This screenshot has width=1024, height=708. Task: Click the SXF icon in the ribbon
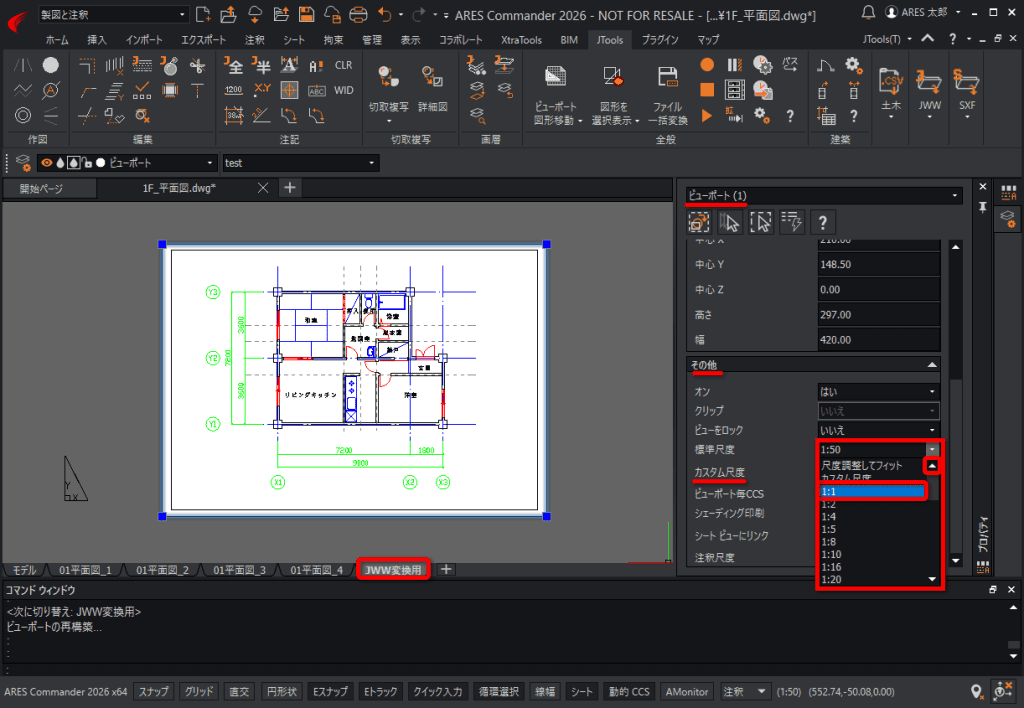(967, 81)
